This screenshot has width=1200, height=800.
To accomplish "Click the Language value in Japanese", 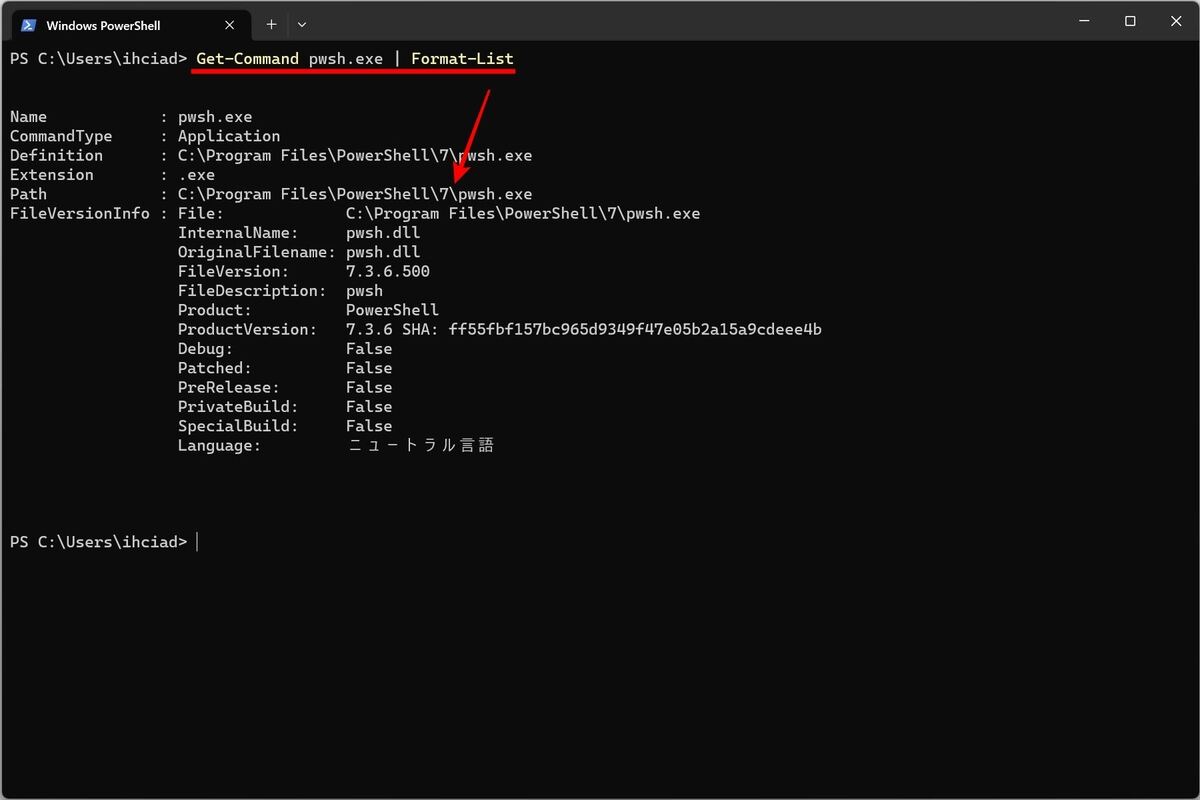I will coord(421,445).
